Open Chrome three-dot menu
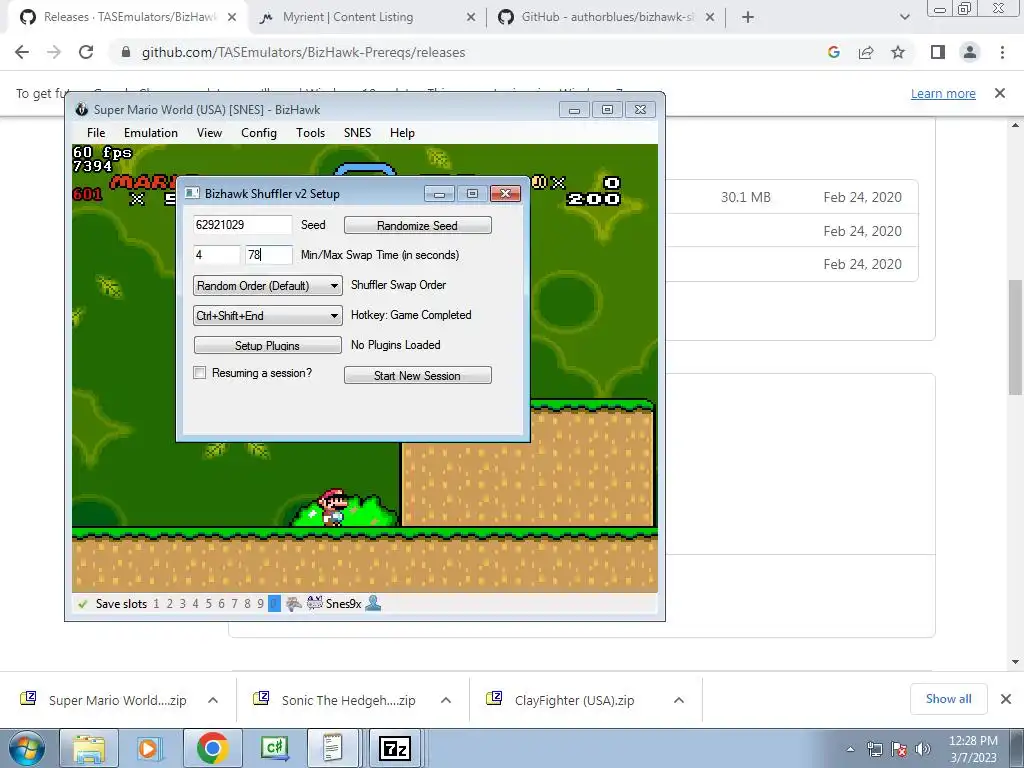This screenshot has width=1024, height=768. coord(1002,52)
